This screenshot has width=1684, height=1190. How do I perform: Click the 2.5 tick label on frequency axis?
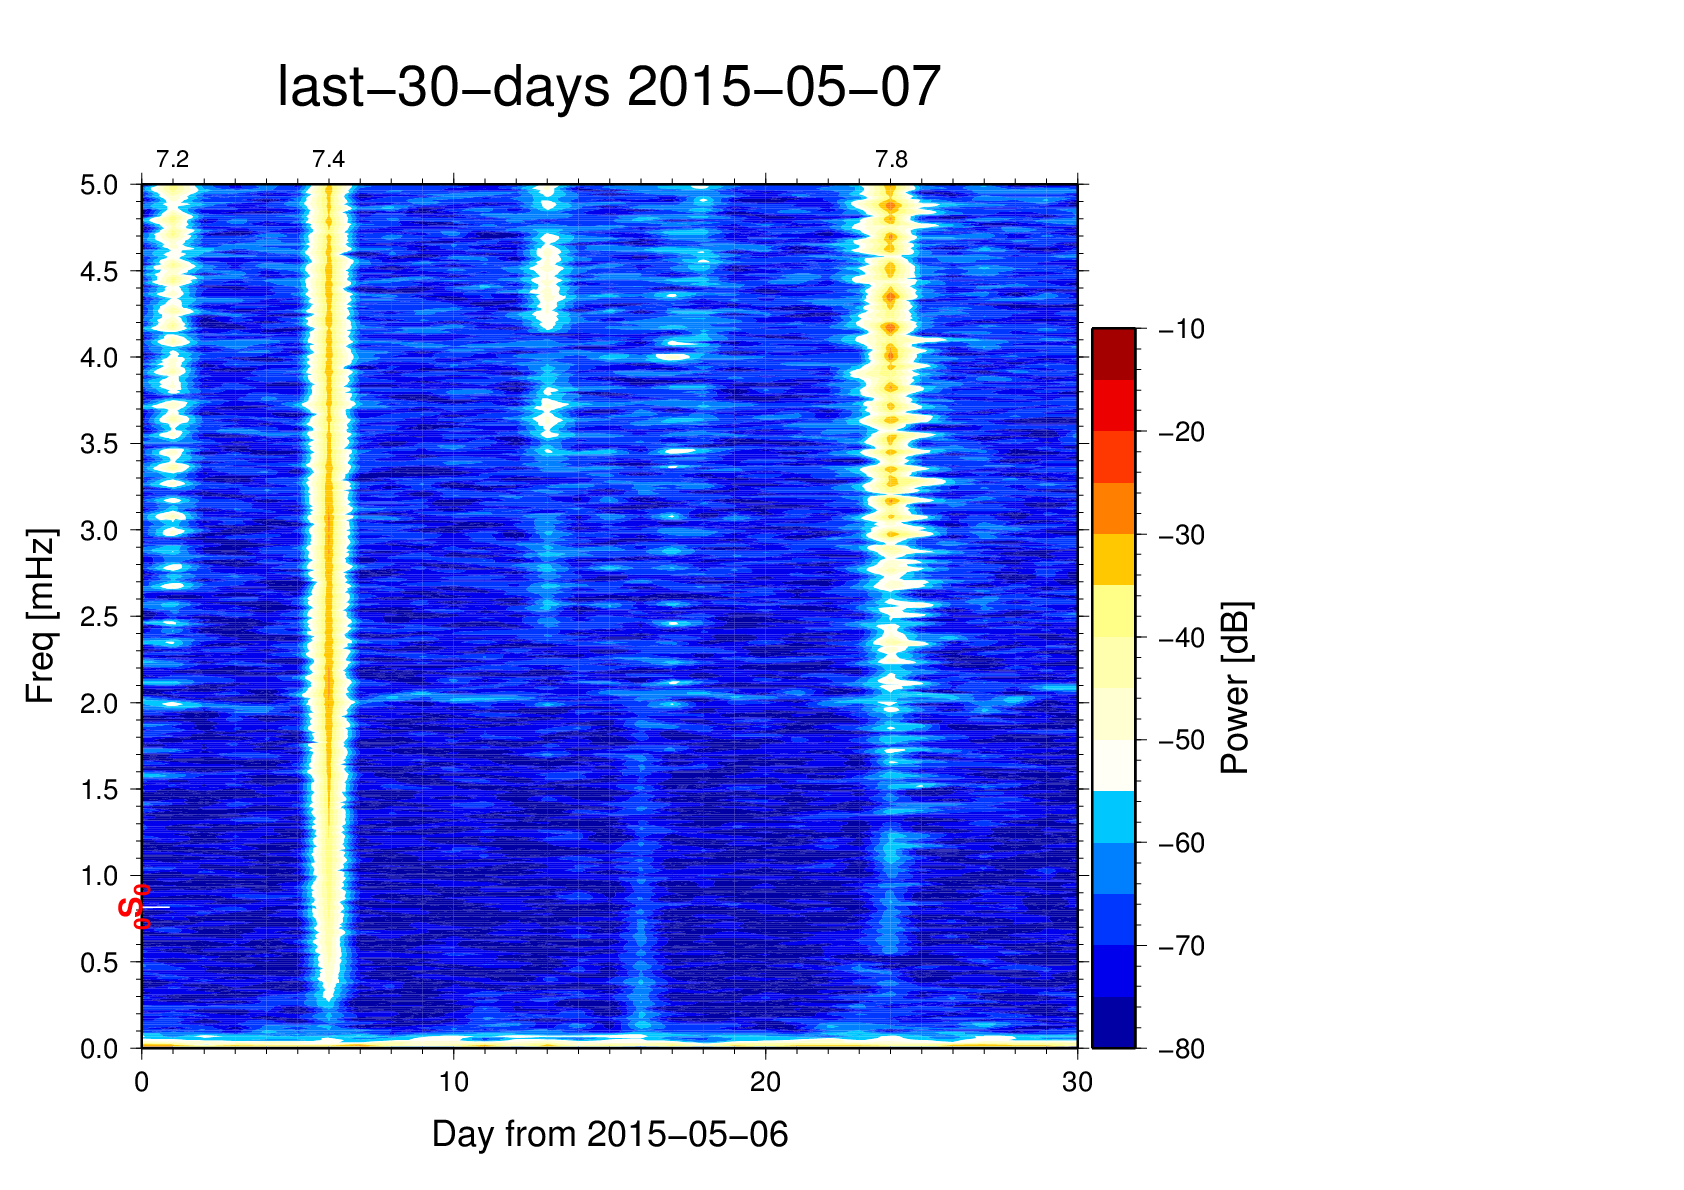pyautogui.click(x=99, y=617)
